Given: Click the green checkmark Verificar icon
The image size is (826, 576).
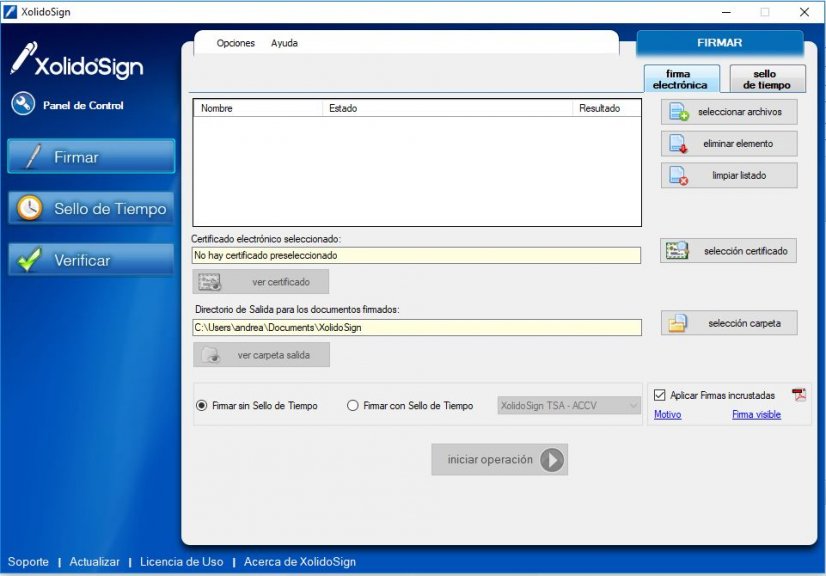Looking at the screenshot, I should [30, 259].
